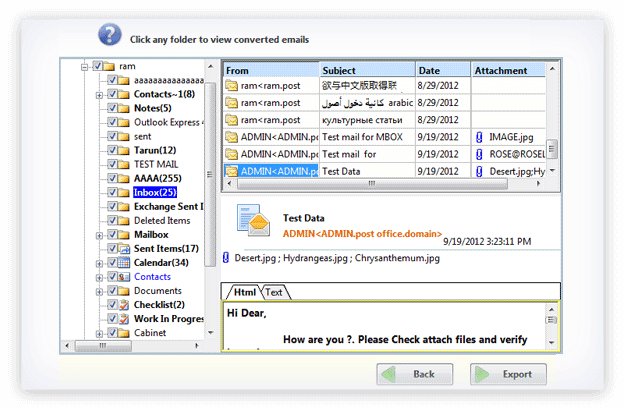Uncheck the Inbox(25) folder checkbox
Screen dimensions: 624x409
tap(111, 192)
